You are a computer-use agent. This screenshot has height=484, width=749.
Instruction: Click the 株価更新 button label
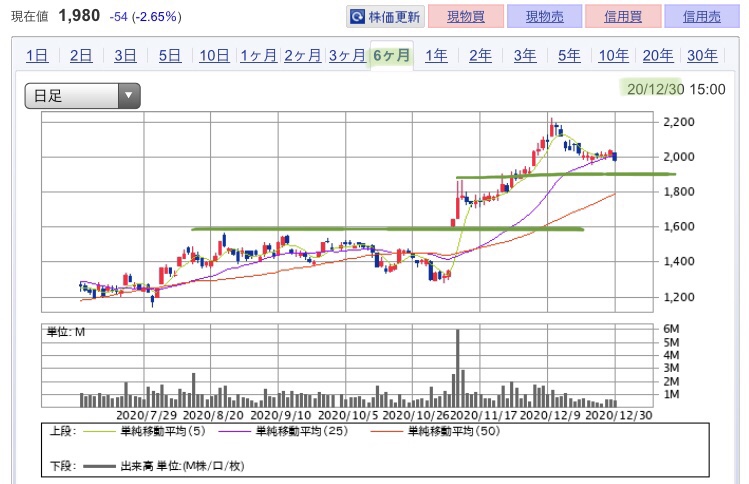pos(394,17)
